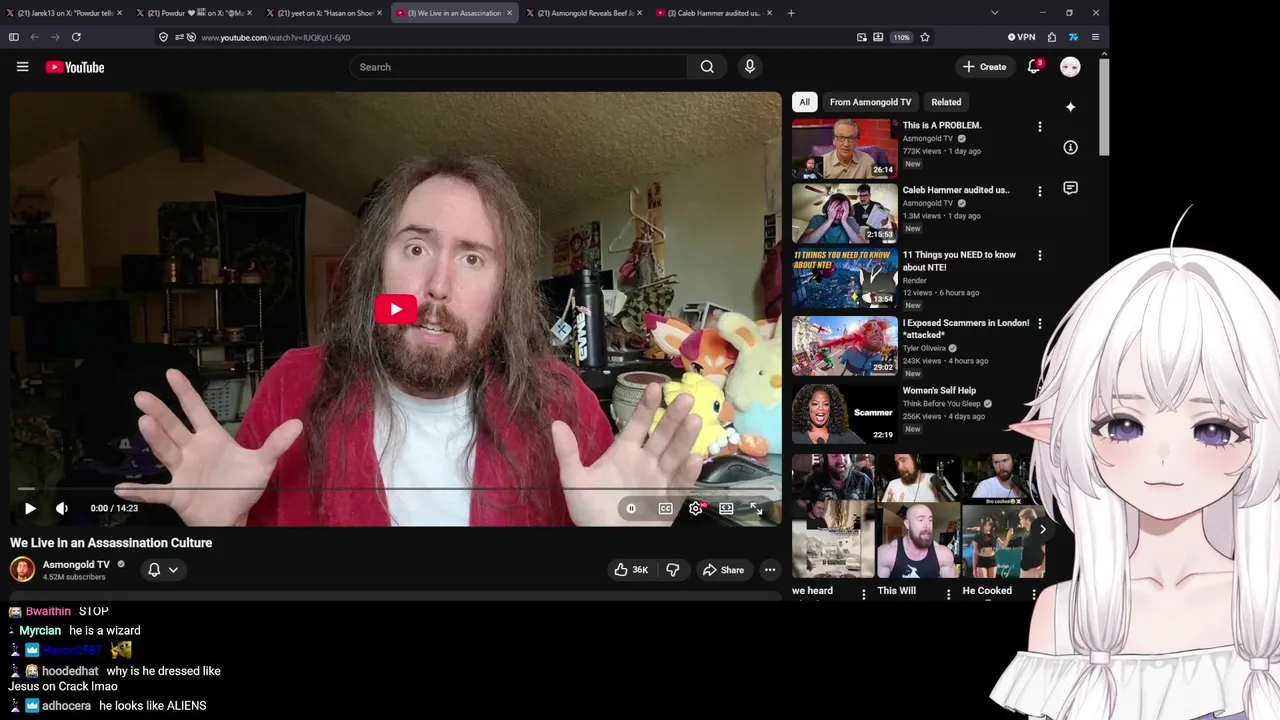Open the info circle icon in the right panel
This screenshot has height=720, width=1280.
(1070, 147)
